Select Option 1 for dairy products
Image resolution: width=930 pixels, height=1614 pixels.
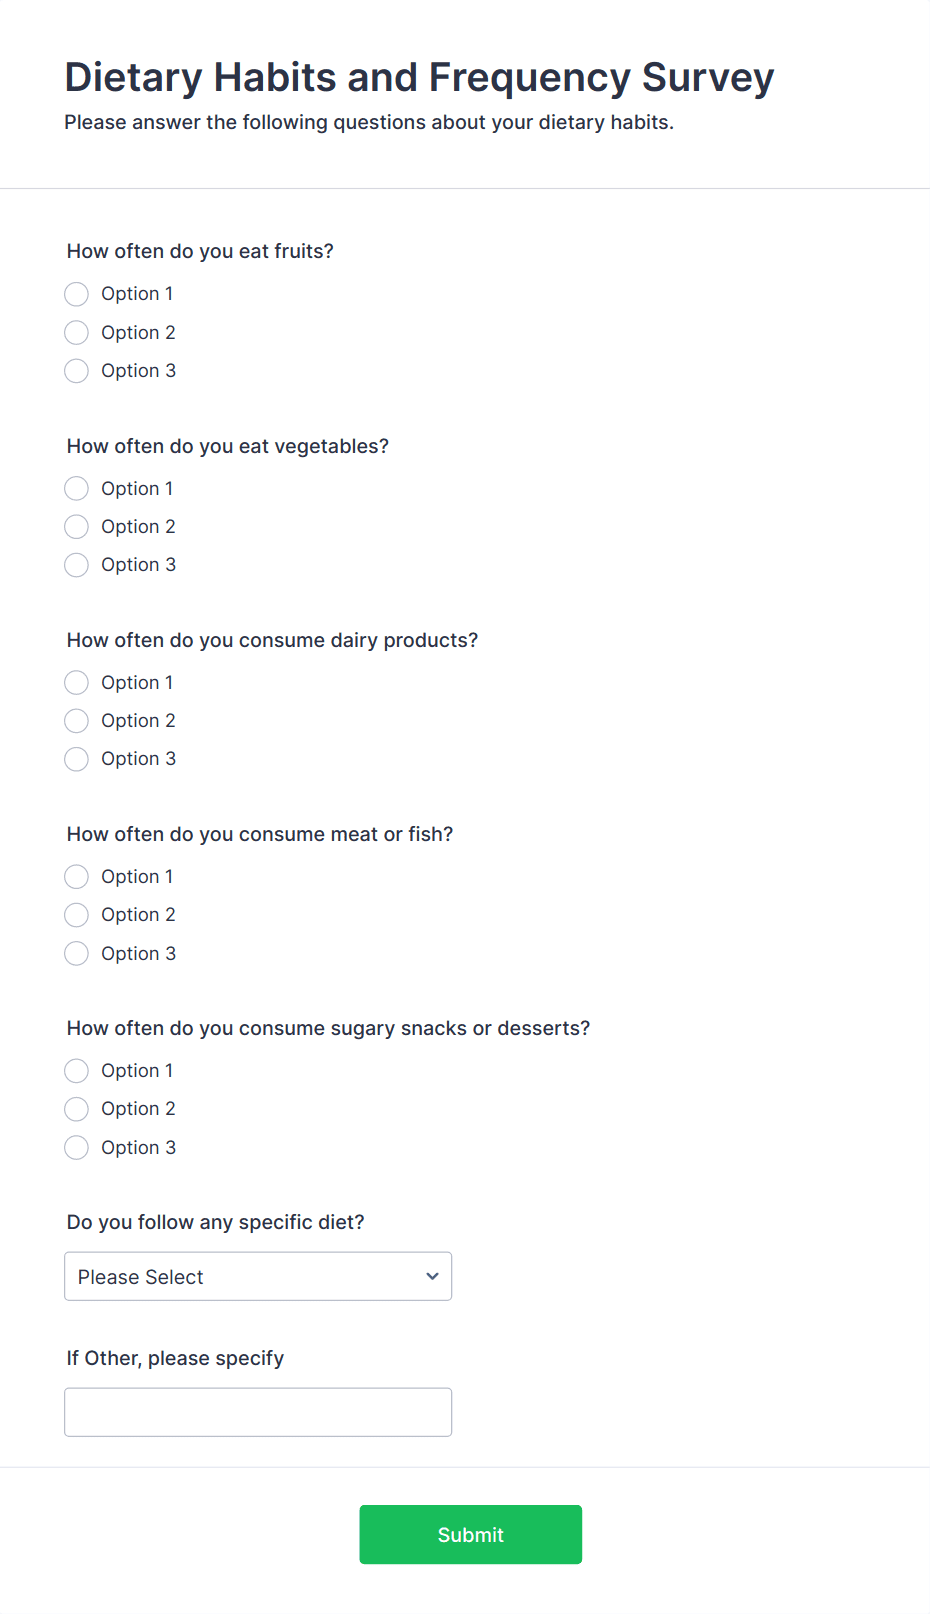77,682
